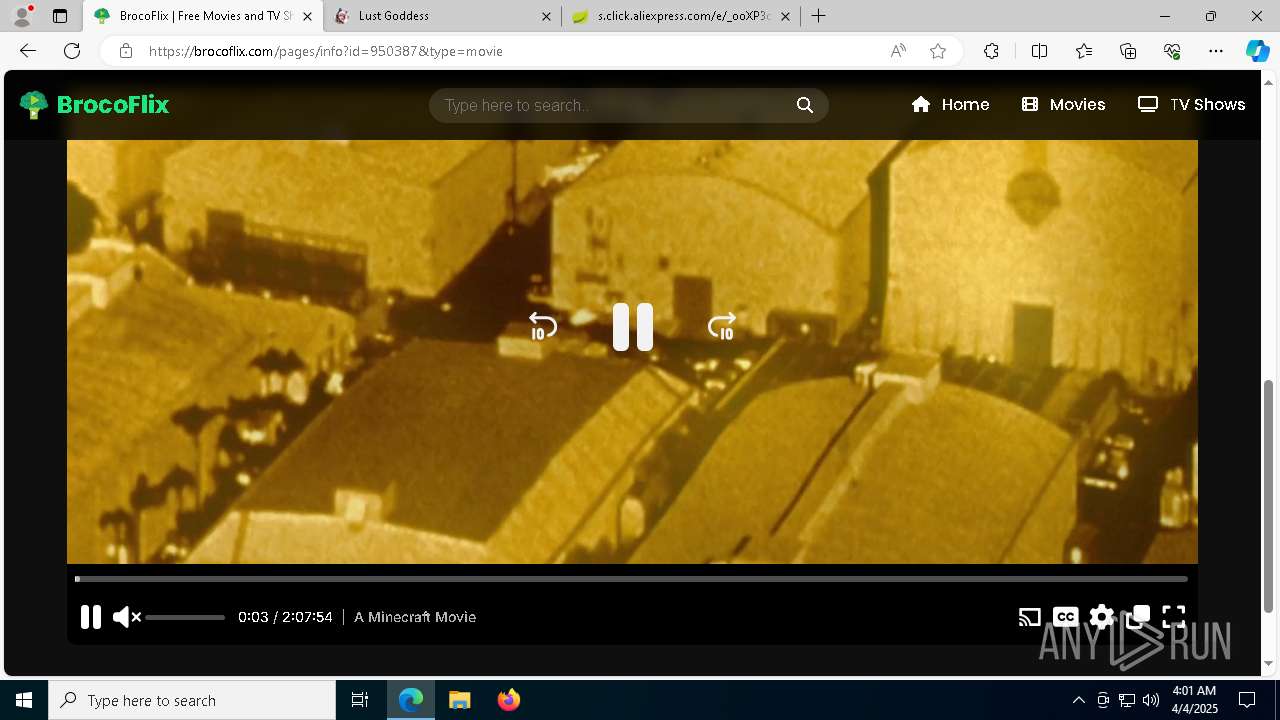The width and height of the screenshot is (1280, 720).
Task: Close the aliexpress tab
Action: click(785, 16)
